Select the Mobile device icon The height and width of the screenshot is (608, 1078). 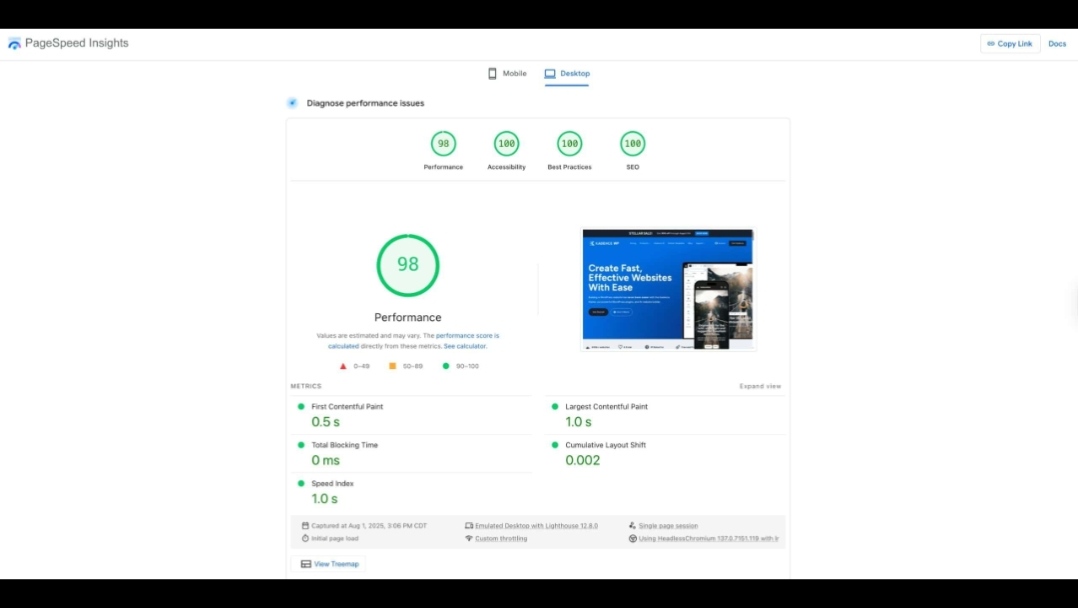pyautogui.click(x=491, y=73)
